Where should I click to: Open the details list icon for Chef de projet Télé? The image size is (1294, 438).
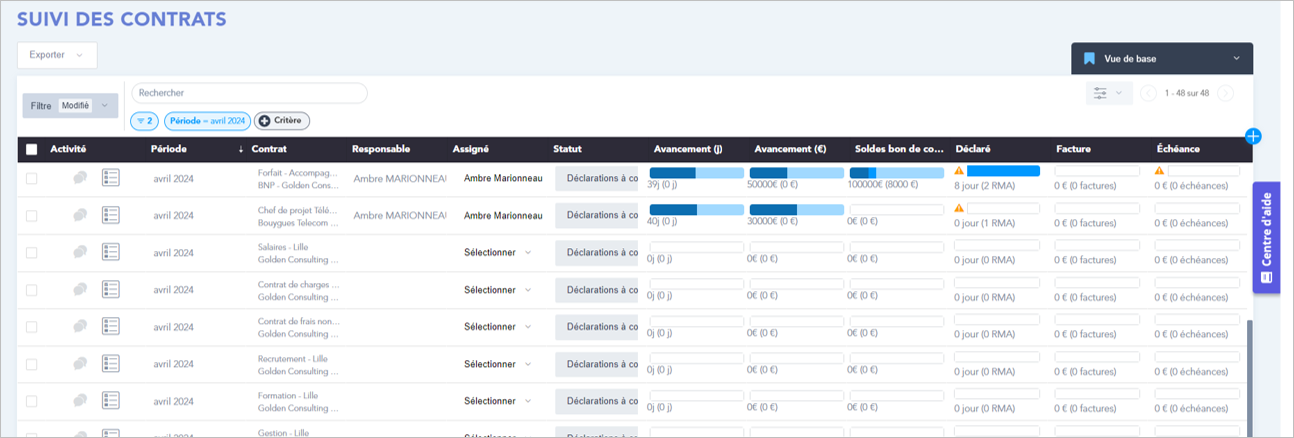[x=111, y=215]
